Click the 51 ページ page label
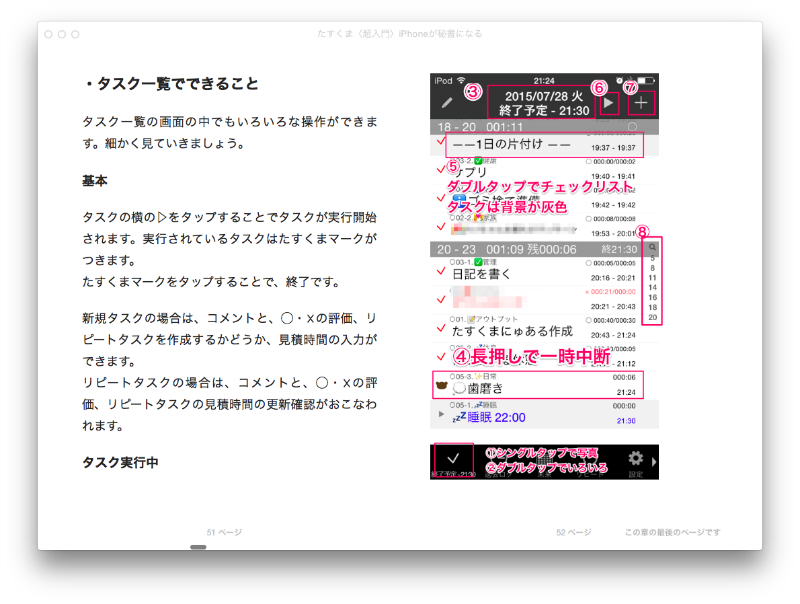The image size is (800, 604). [224, 532]
